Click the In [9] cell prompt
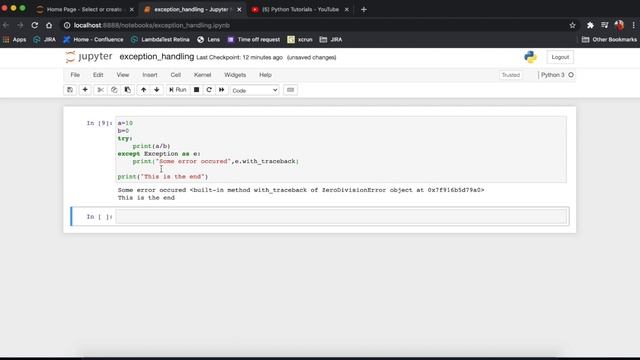 click(x=99, y=123)
